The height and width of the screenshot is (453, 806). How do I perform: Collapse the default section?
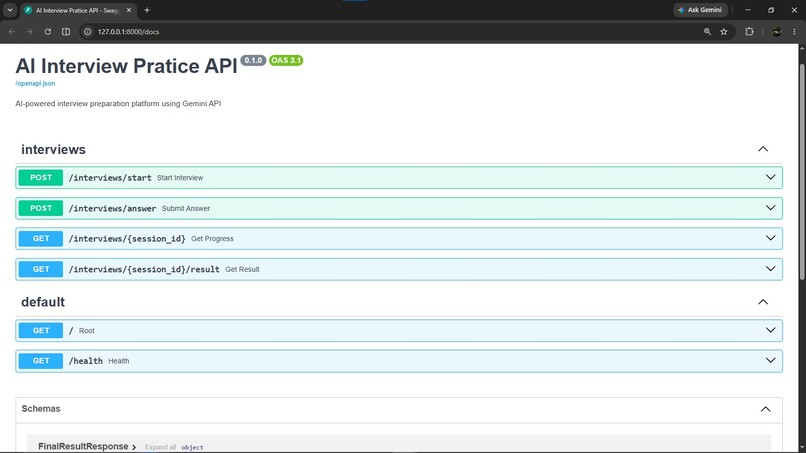click(763, 302)
